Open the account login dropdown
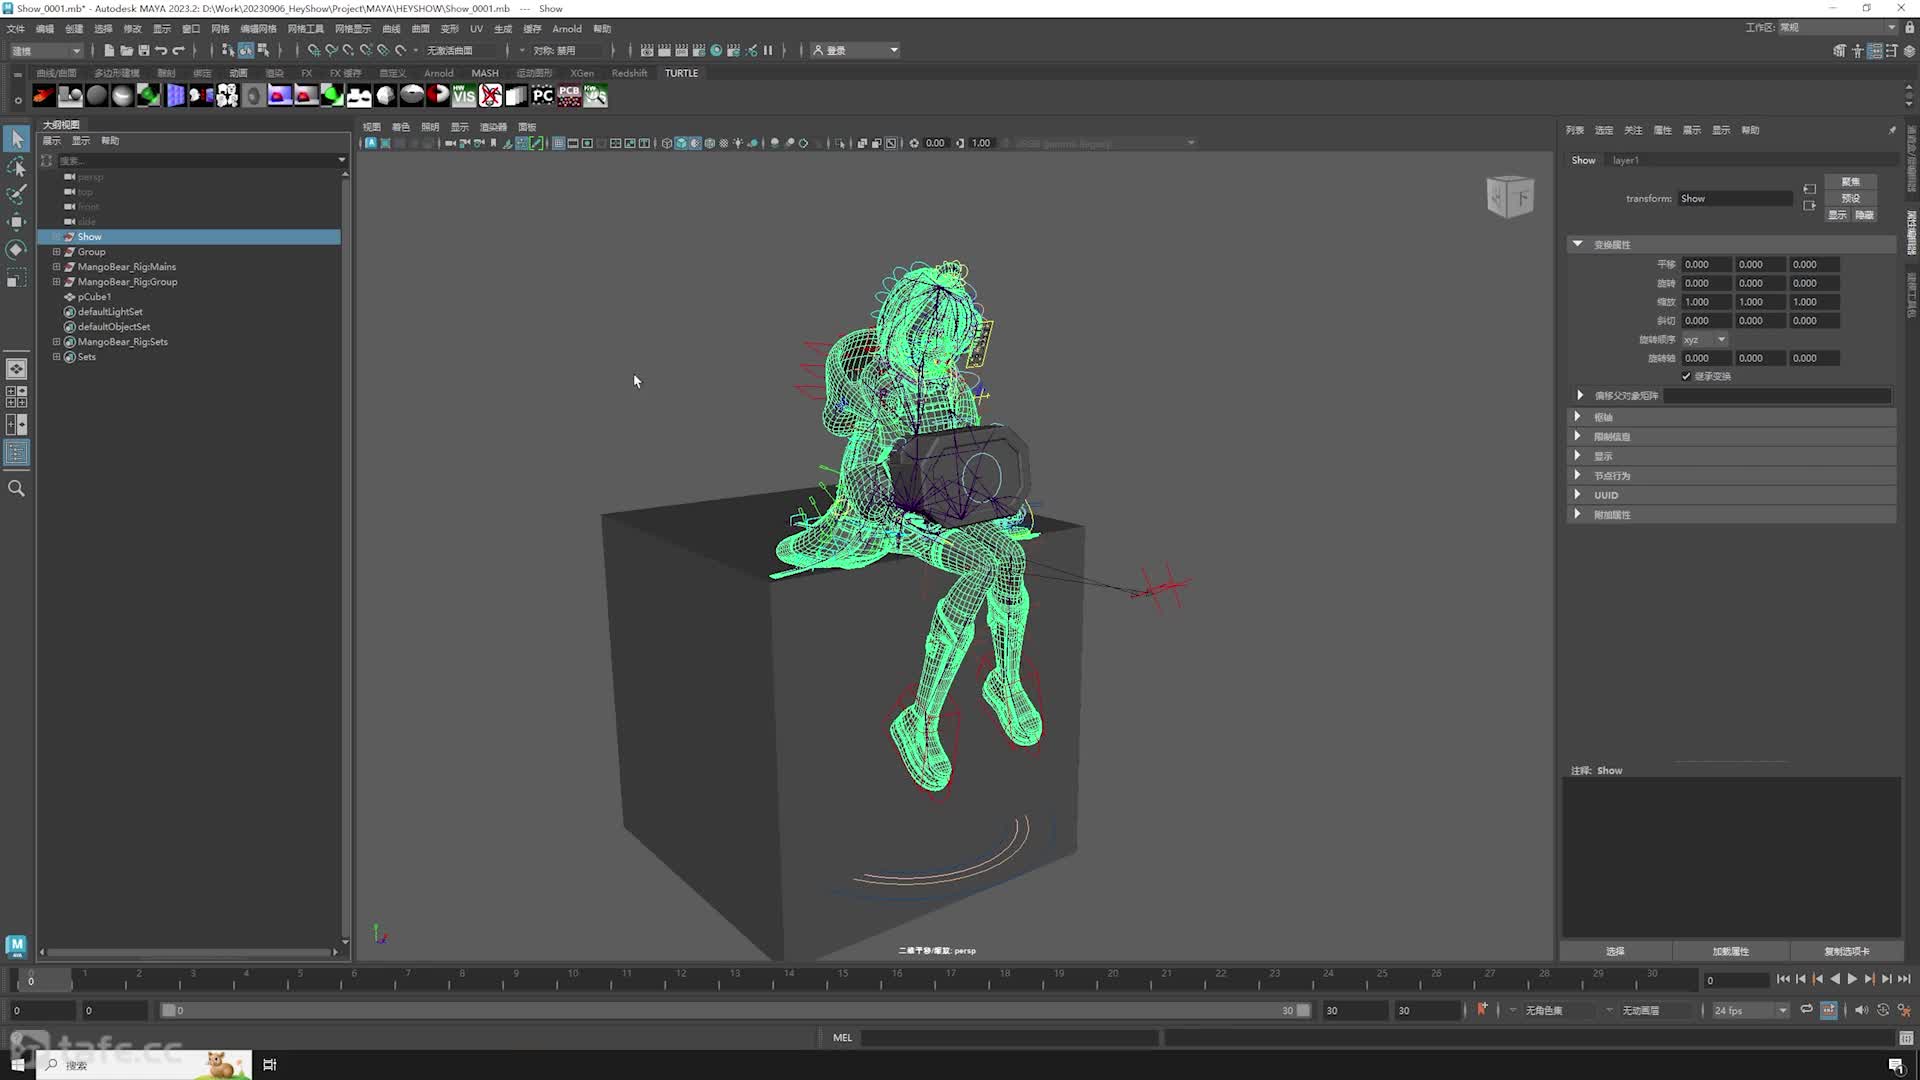 (x=855, y=50)
